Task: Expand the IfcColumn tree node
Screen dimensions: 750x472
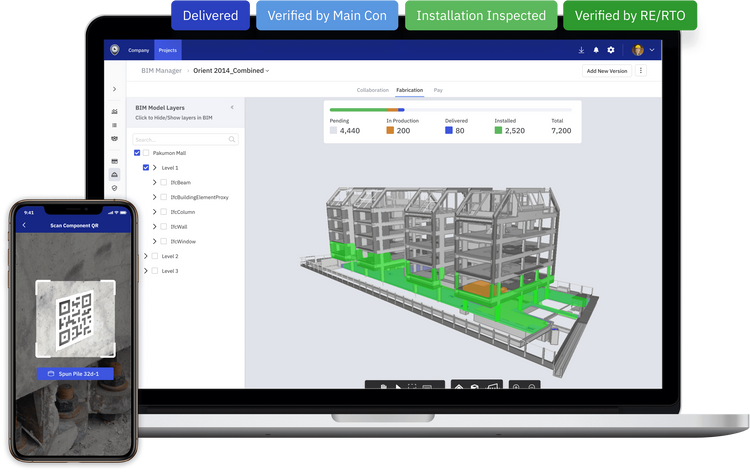Action: click(x=154, y=212)
